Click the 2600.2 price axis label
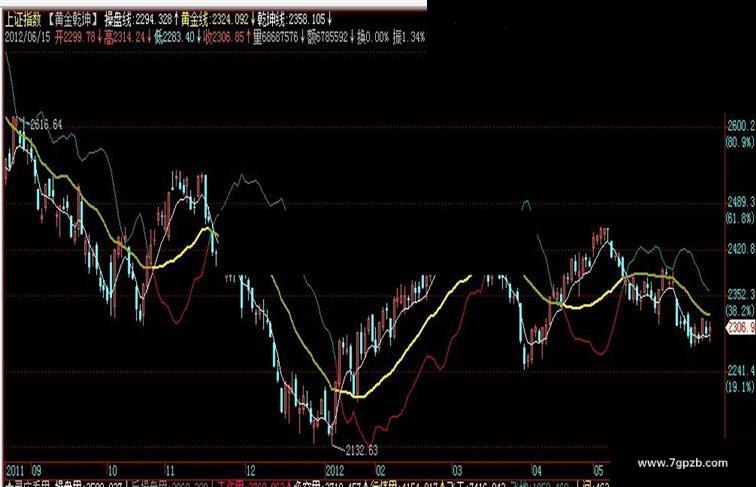Screen dimensions: 756x487 click(x=741, y=126)
